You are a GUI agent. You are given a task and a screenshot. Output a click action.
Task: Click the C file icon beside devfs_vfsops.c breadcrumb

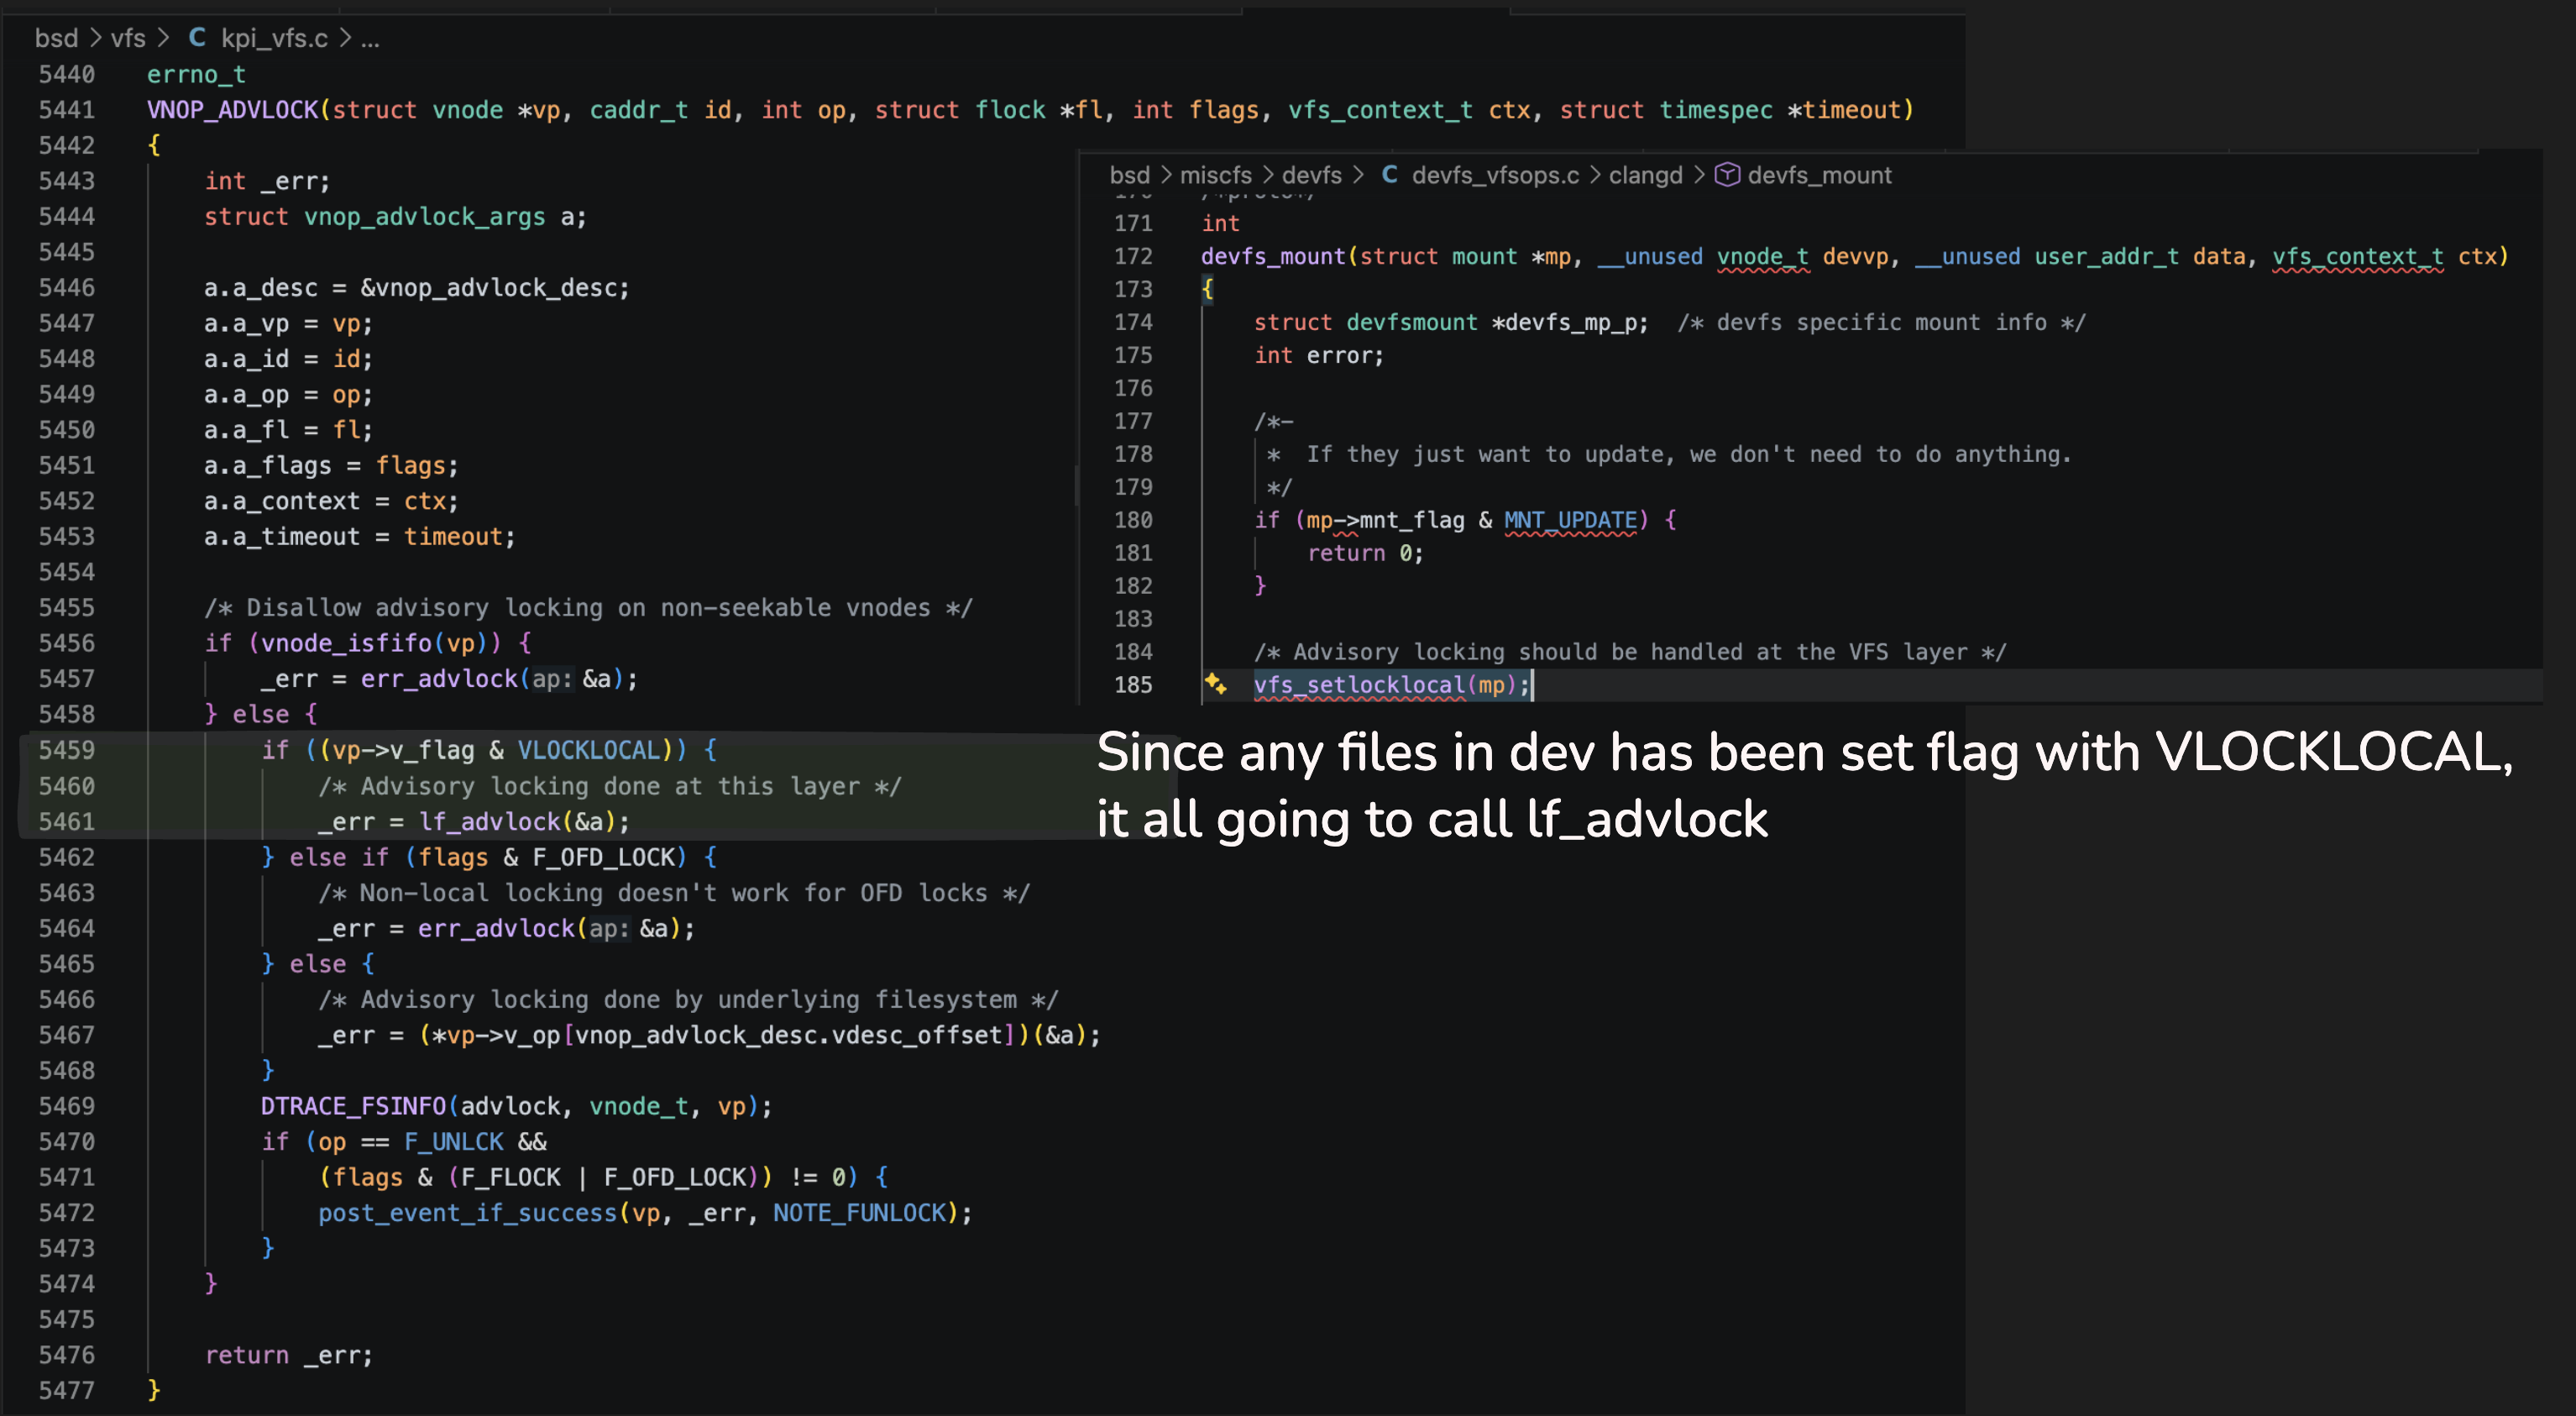1389,175
